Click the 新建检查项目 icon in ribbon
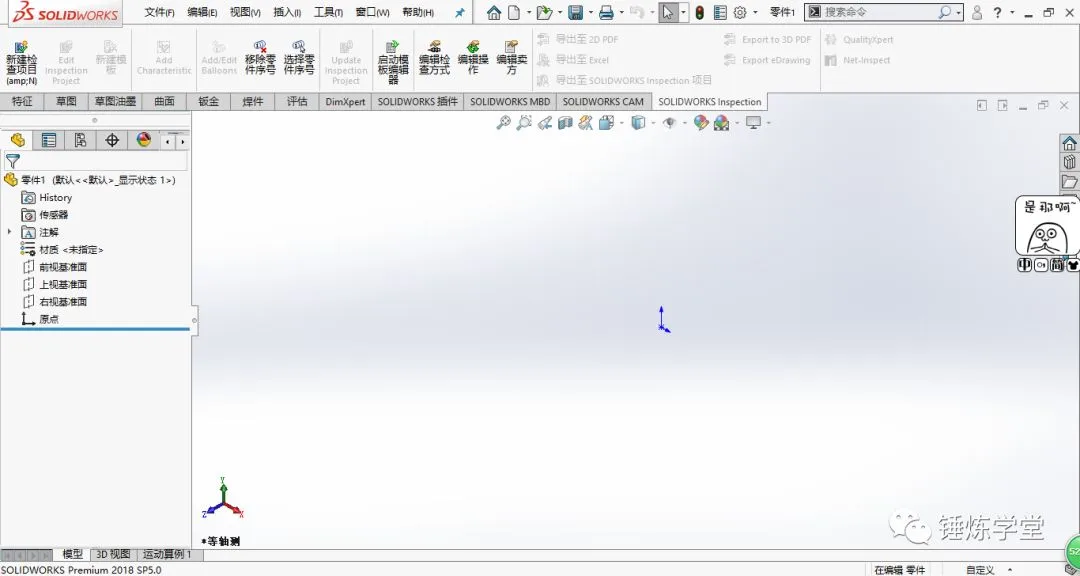Viewport: 1080px width, 576px height. click(x=21, y=47)
